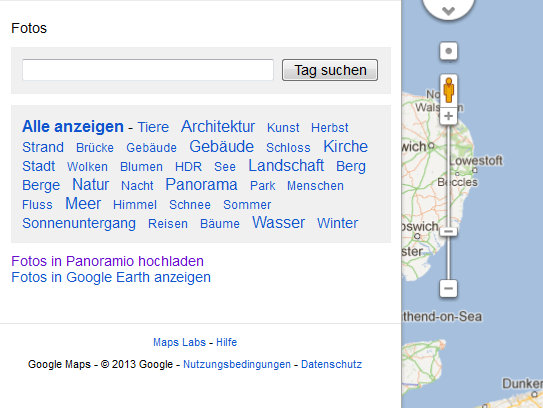Screen dimensions: 543x408
Task: Show photos tagged Menschen
Action: click(315, 186)
